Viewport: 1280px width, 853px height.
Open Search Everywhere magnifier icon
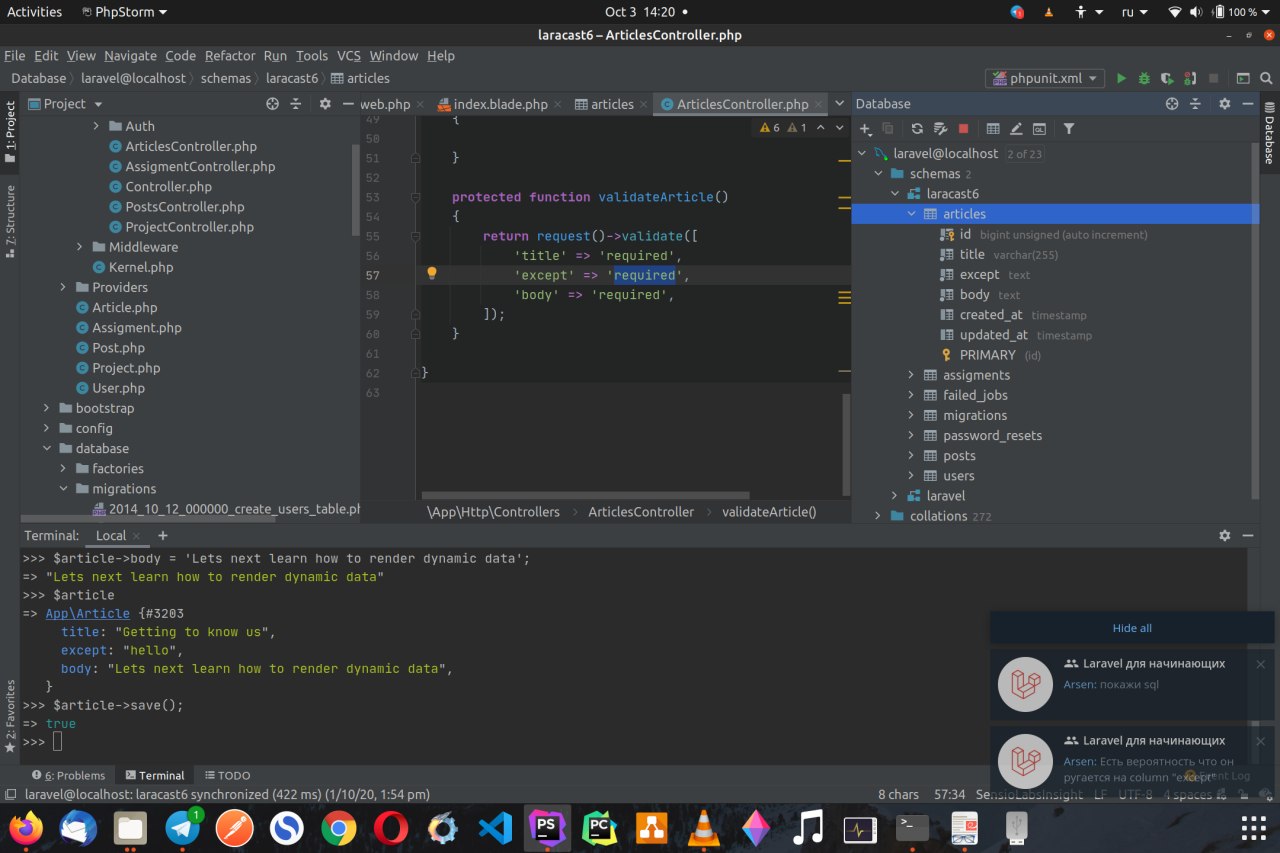[x=1266, y=78]
